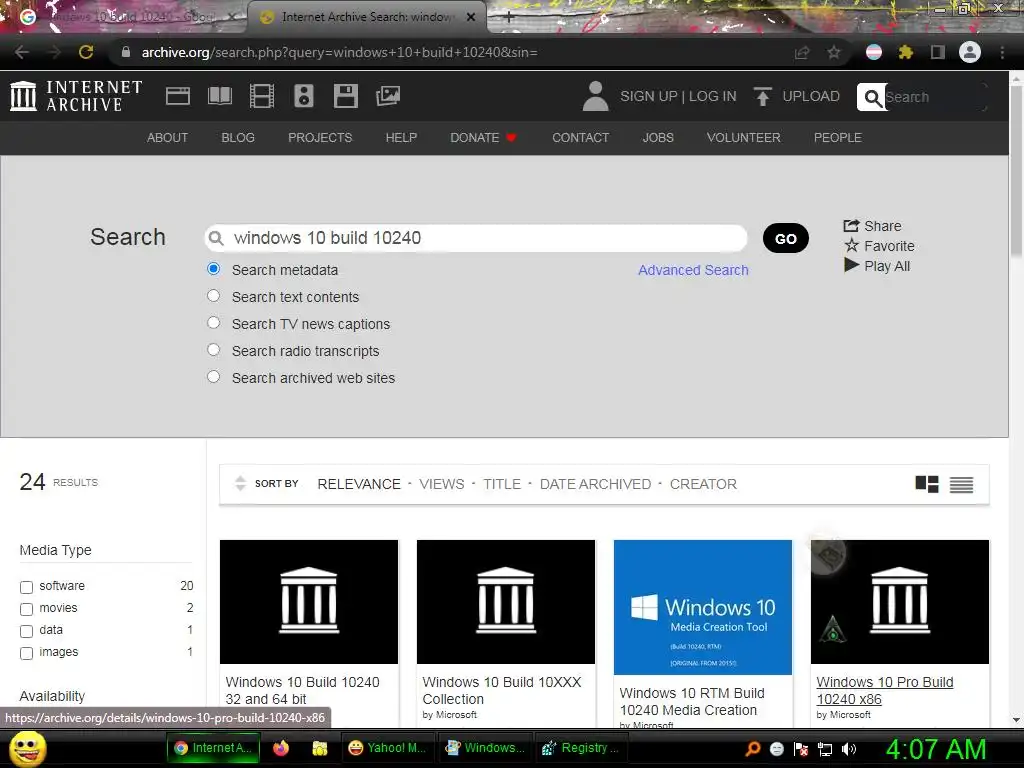This screenshot has height=768, width=1024.
Task: Select the Search text contents option
Action: pos(214,296)
